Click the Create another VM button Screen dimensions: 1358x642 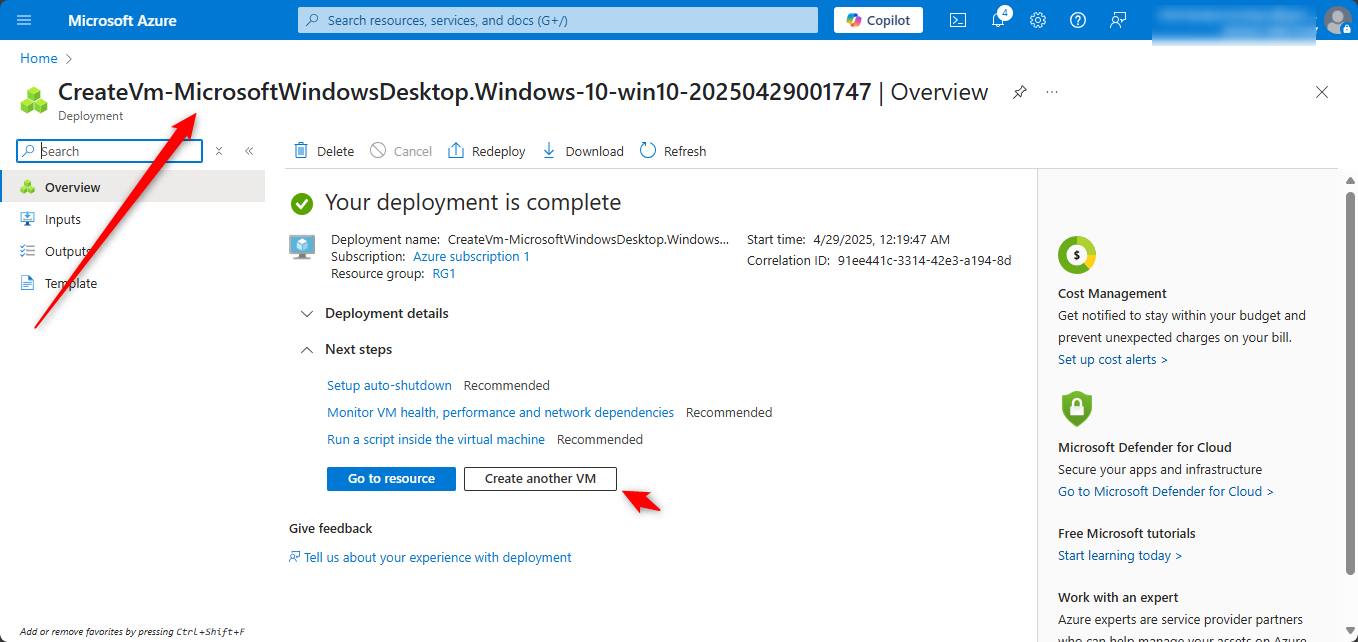click(x=540, y=479)
